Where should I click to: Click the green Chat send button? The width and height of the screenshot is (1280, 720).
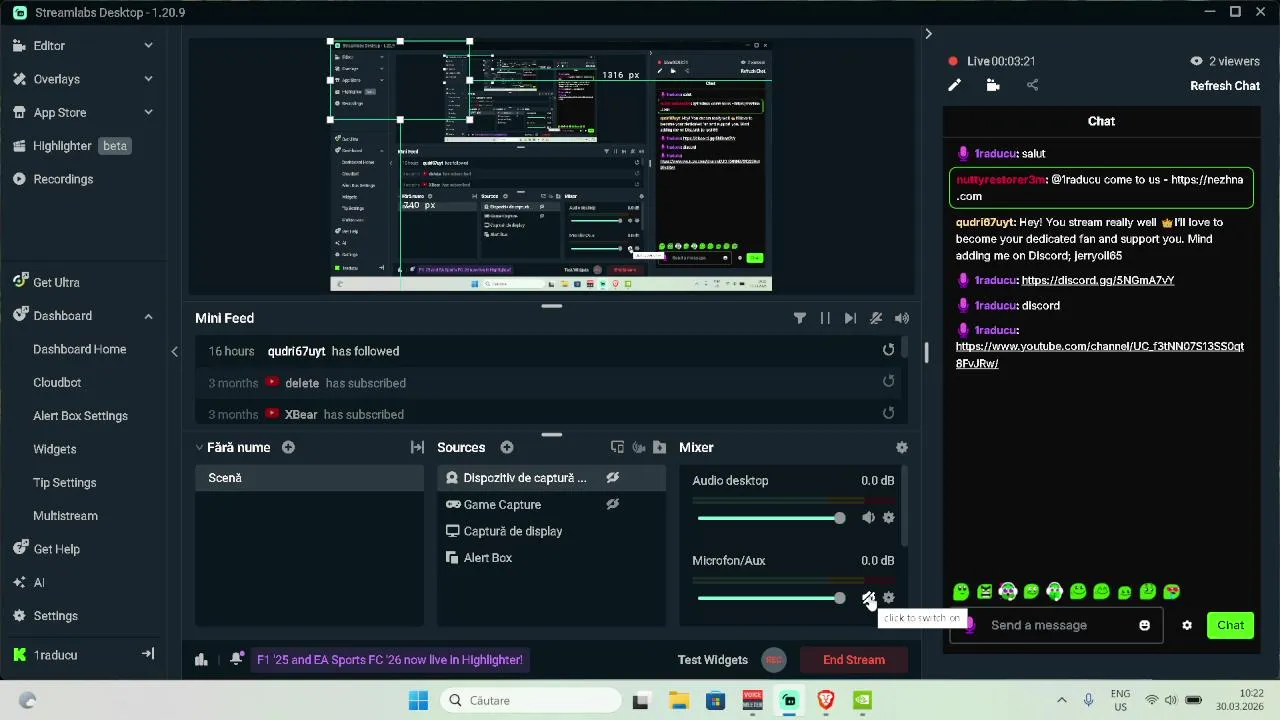pos(1230,625)
